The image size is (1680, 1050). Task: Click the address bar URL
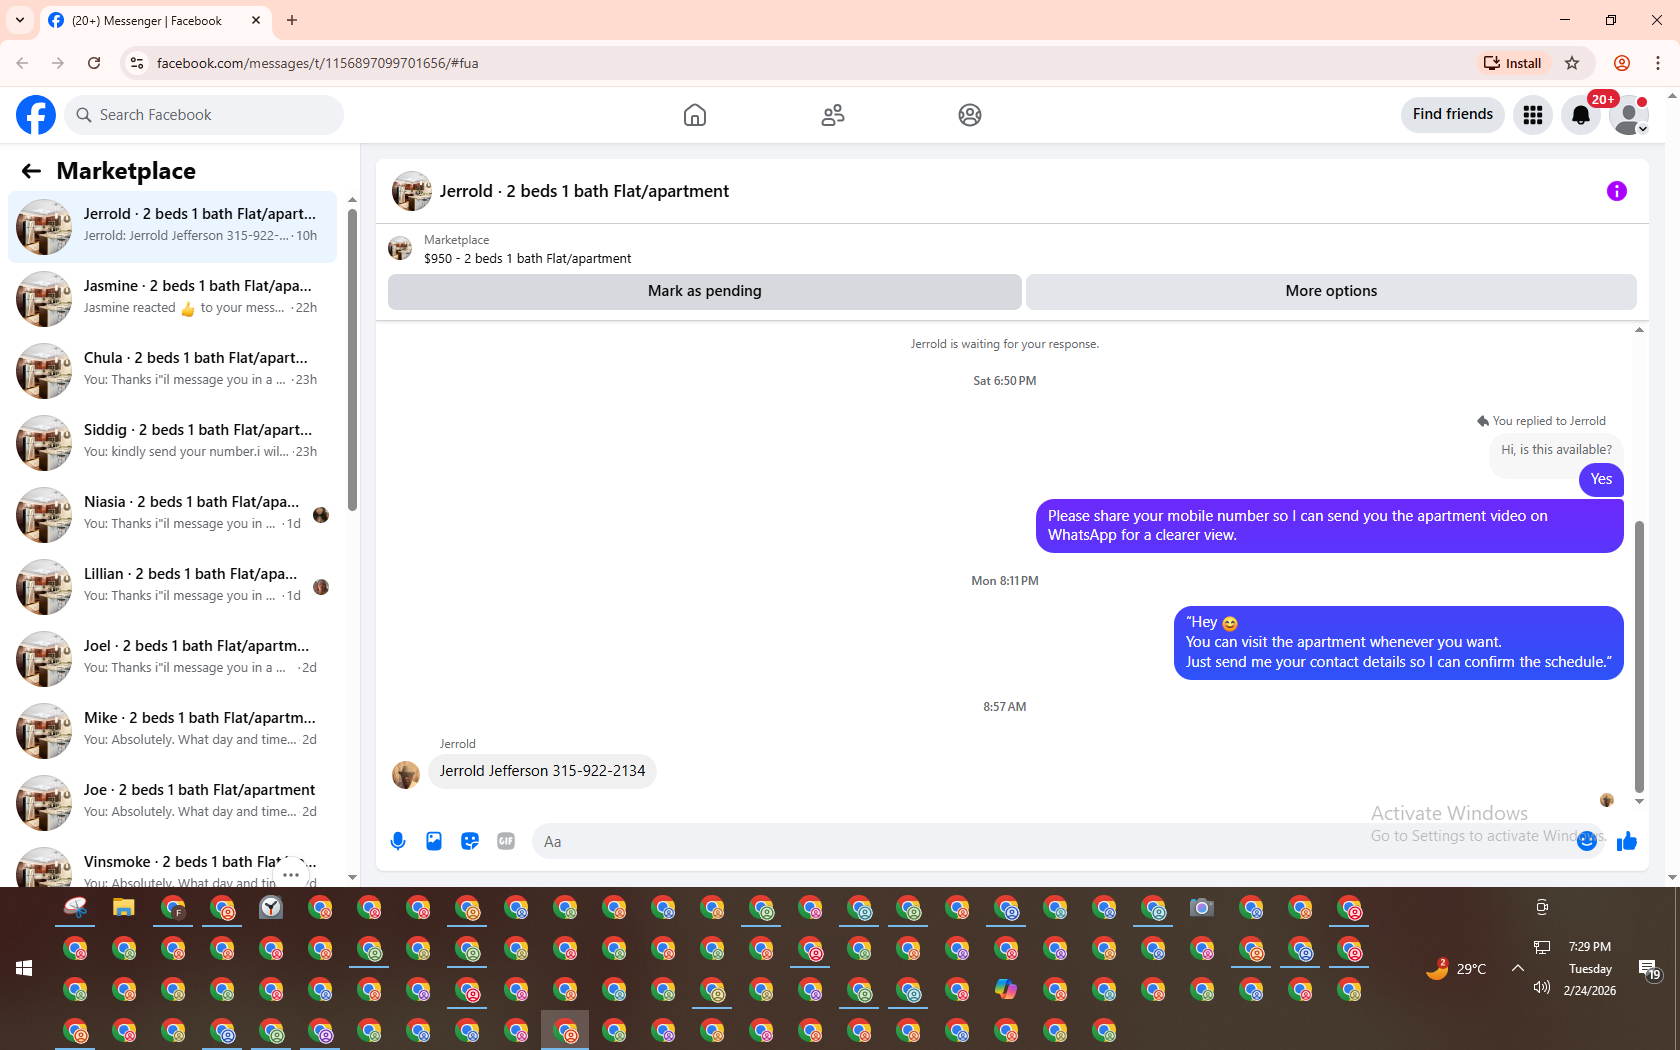pos(317,63)
